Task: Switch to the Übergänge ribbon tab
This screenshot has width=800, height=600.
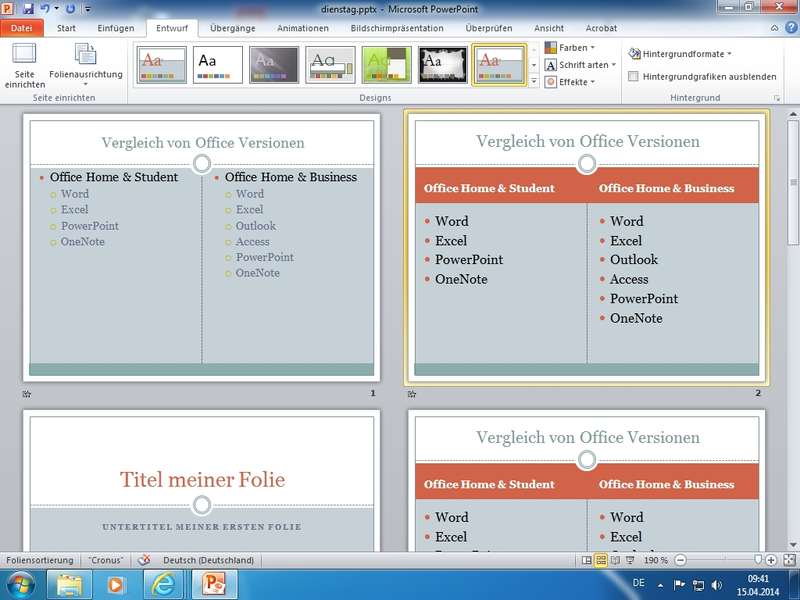Action: pos(233,28)
